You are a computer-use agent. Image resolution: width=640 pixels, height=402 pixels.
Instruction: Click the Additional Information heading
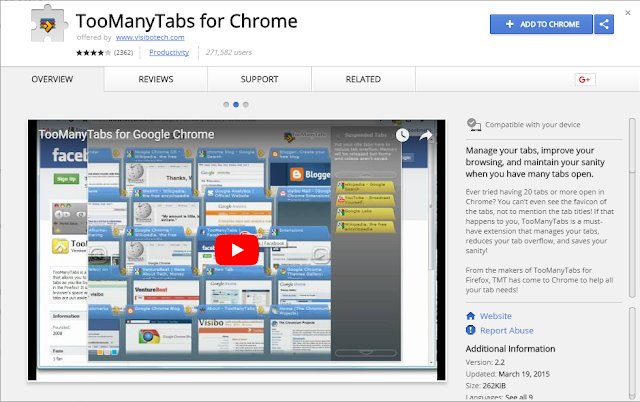(x=510, y=349)
